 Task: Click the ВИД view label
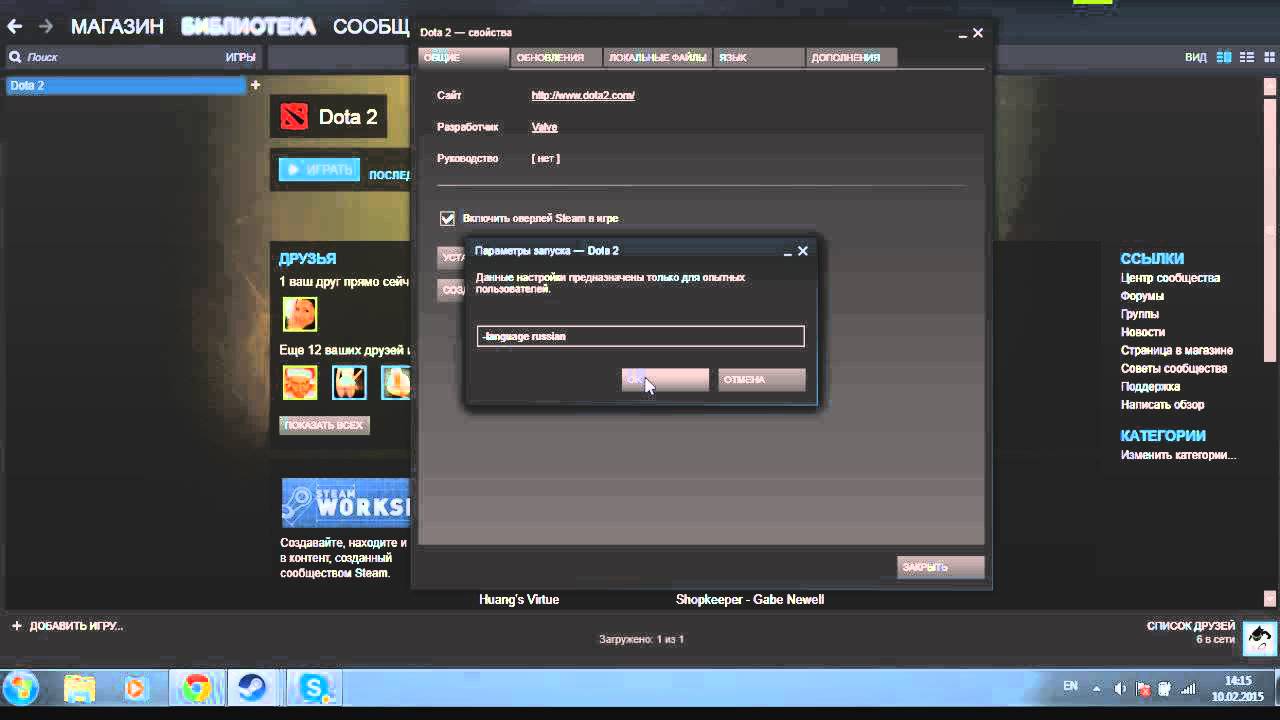(x=1195, y=57)
